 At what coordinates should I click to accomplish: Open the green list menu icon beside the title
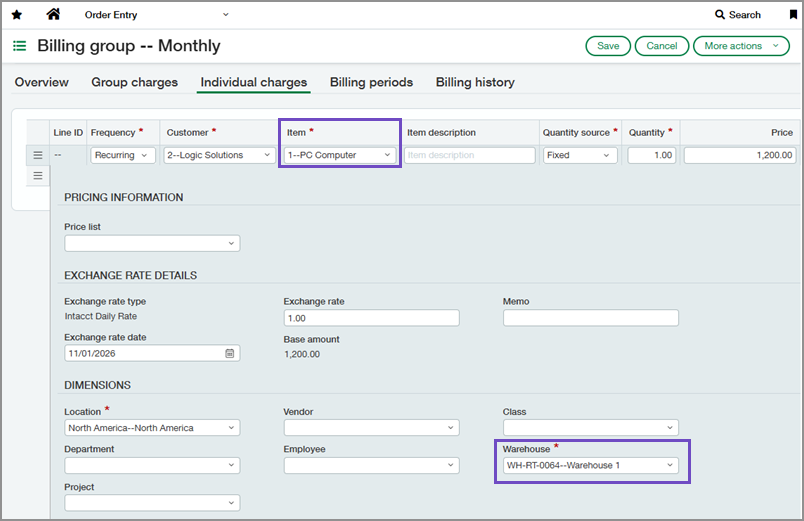pos(19,46)
